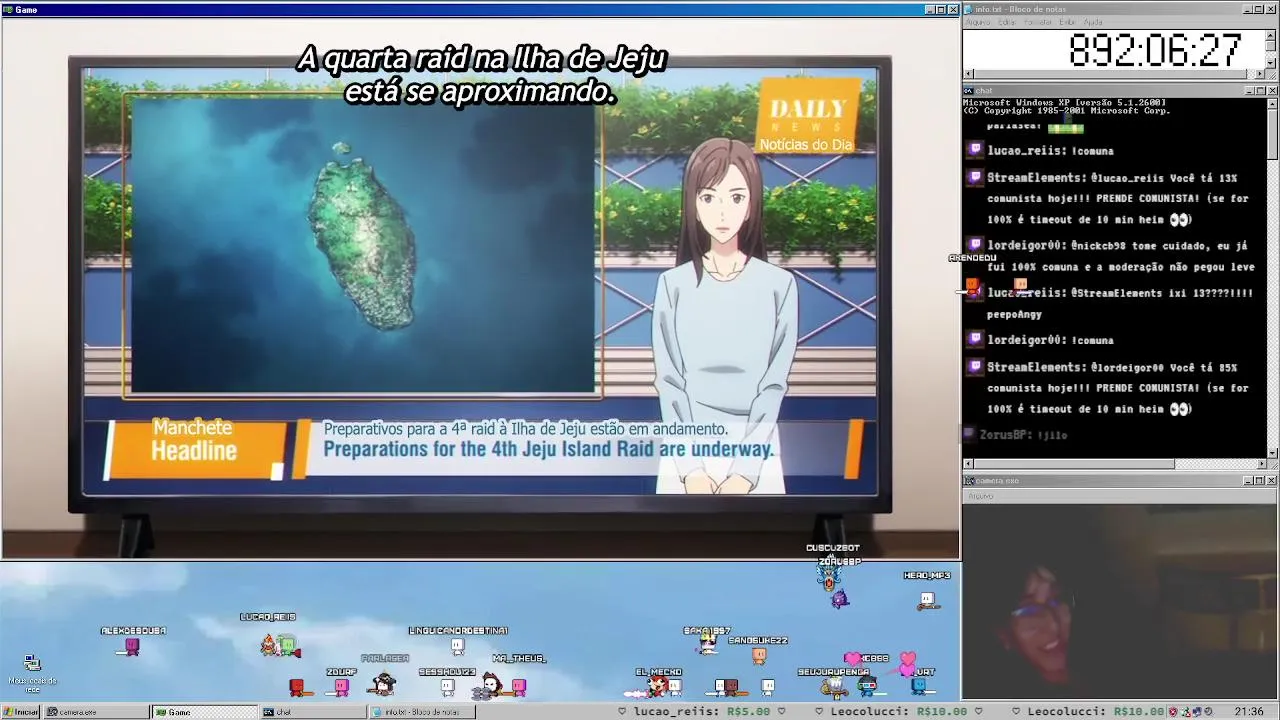Click the webcam feed in camera.exe
1280x720 pixels.
1120,601
